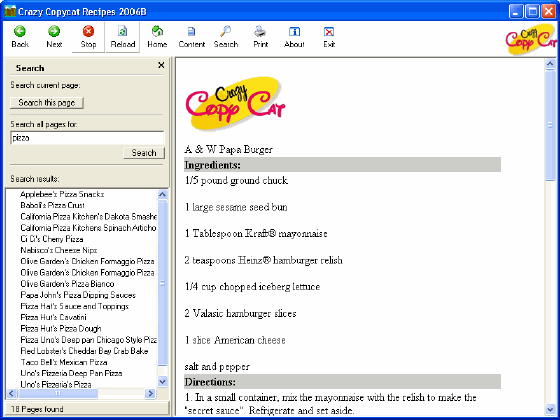
Task: Open Red Lobster's Cheddar Bay Crab Bake
Action: tap(84, 351)
